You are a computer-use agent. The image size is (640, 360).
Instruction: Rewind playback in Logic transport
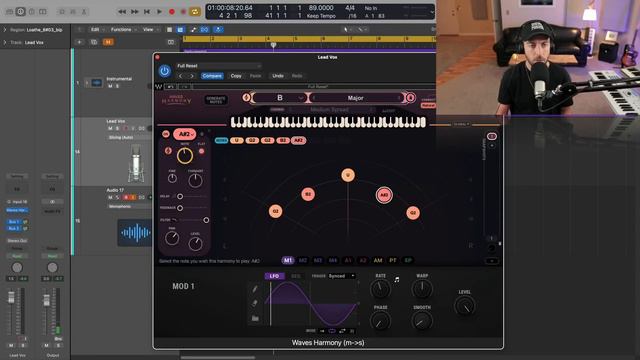click(x=122, y=12)
